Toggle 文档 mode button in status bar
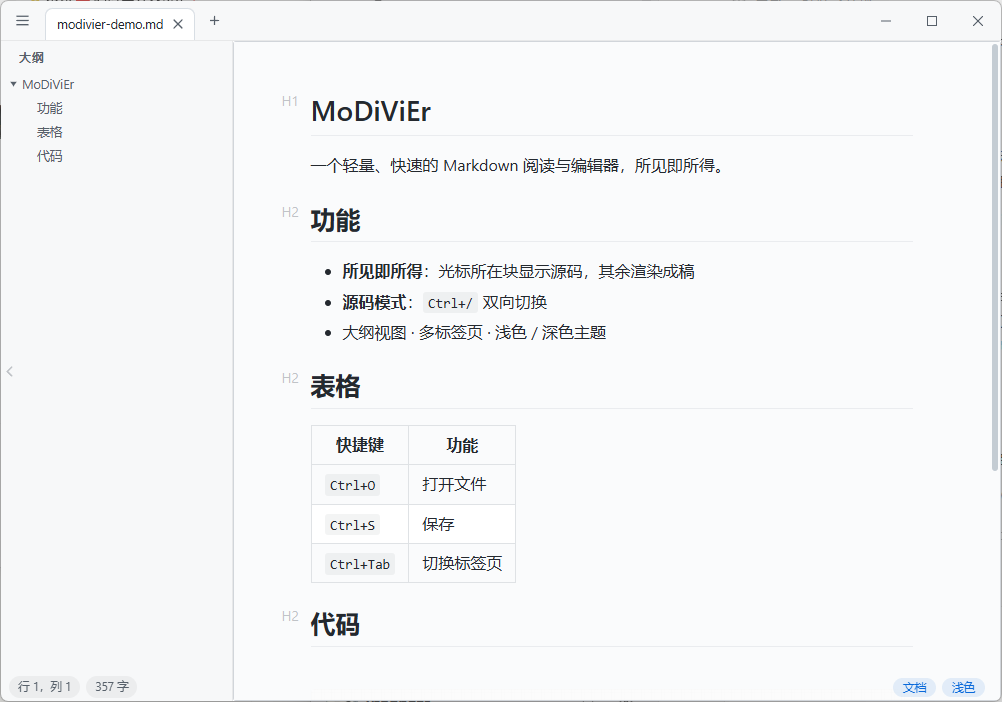1002x702 pixels. click(914, 687)
